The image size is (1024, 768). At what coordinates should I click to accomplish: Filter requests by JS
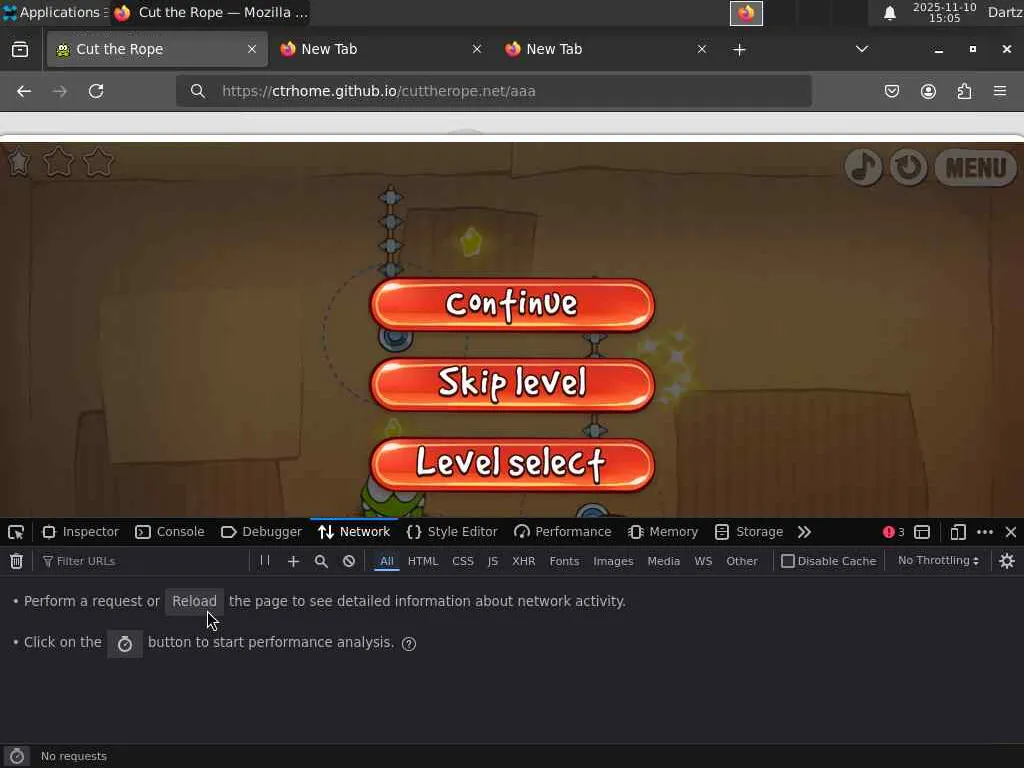coord(493,561)
